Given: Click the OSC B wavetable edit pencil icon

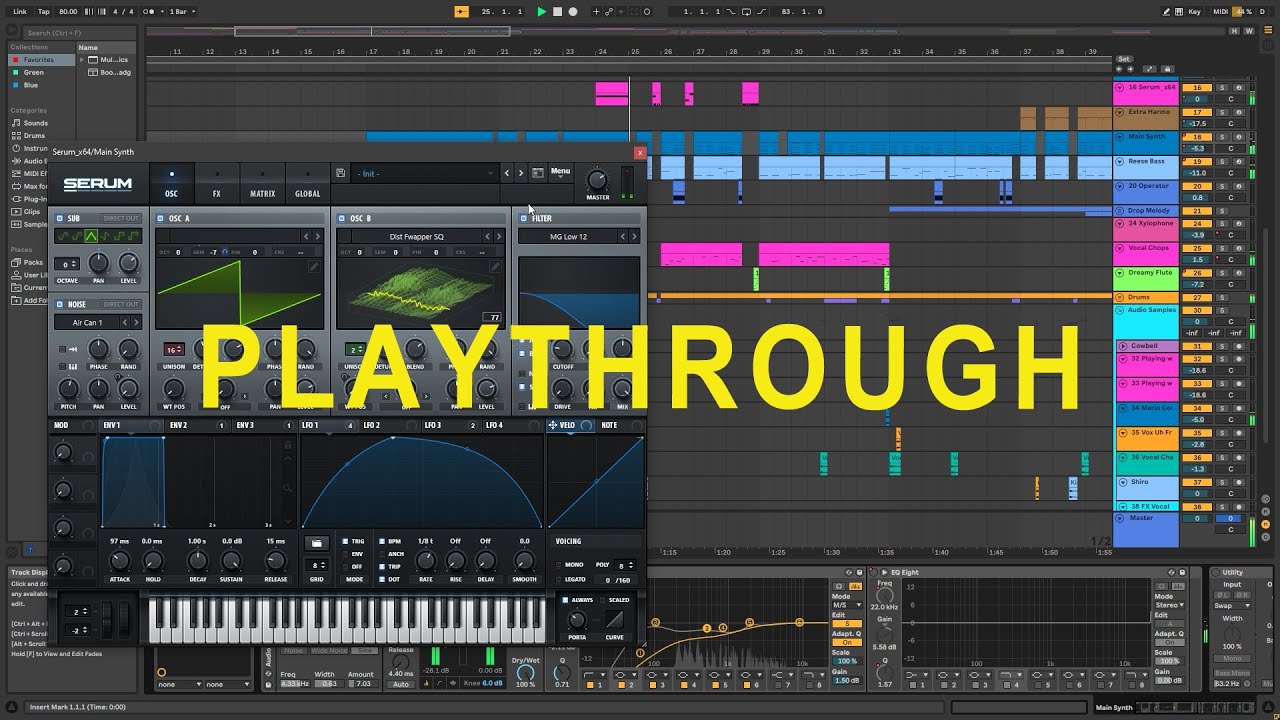Looking at the screenshot, I should click(x=495, y=267).
